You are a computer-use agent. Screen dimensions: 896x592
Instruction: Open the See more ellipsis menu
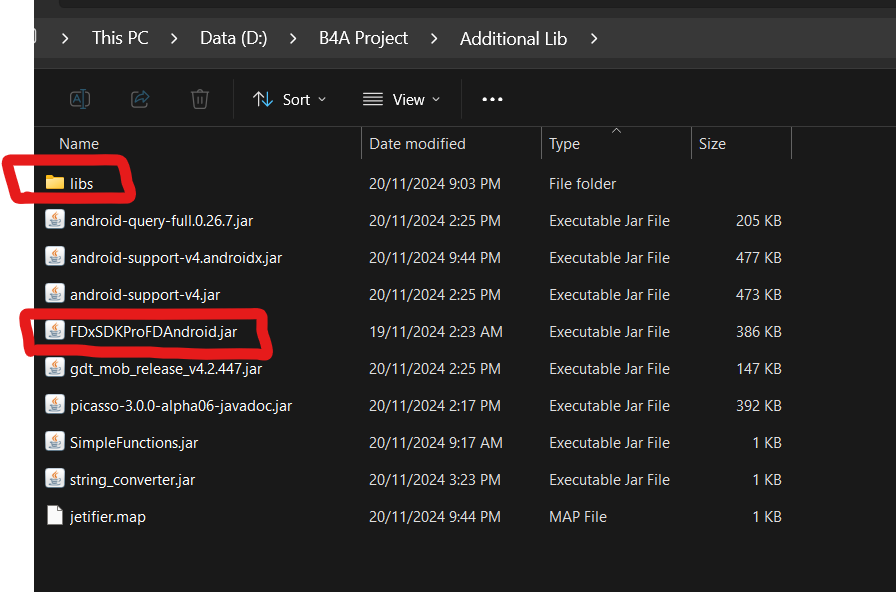pyautogui.click(x=492, y=99)
